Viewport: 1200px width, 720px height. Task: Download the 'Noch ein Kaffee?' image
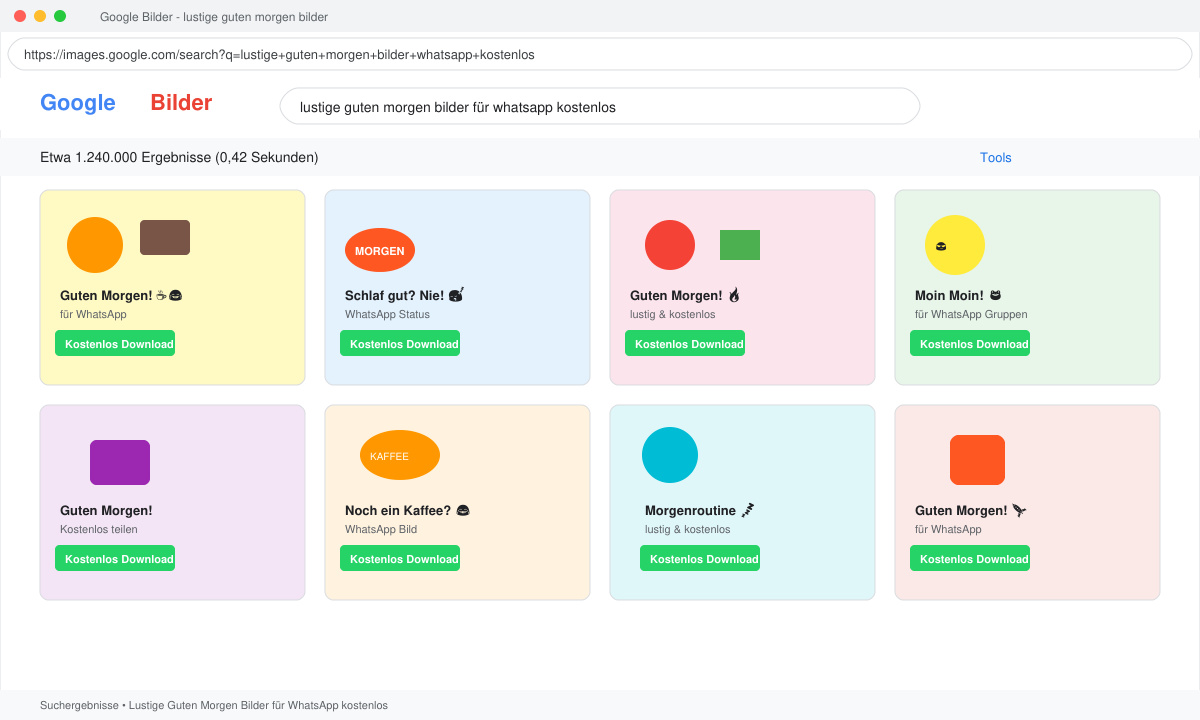tap(400, 558)
